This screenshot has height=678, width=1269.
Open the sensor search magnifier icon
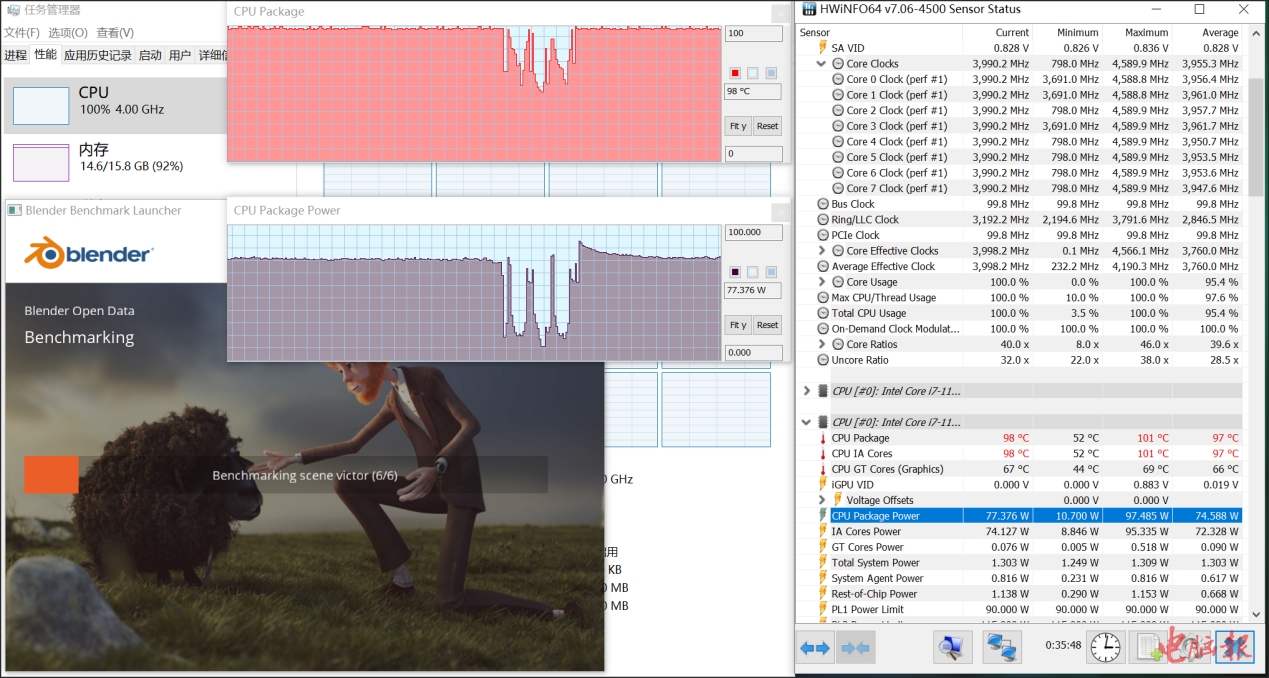(952, 648)
